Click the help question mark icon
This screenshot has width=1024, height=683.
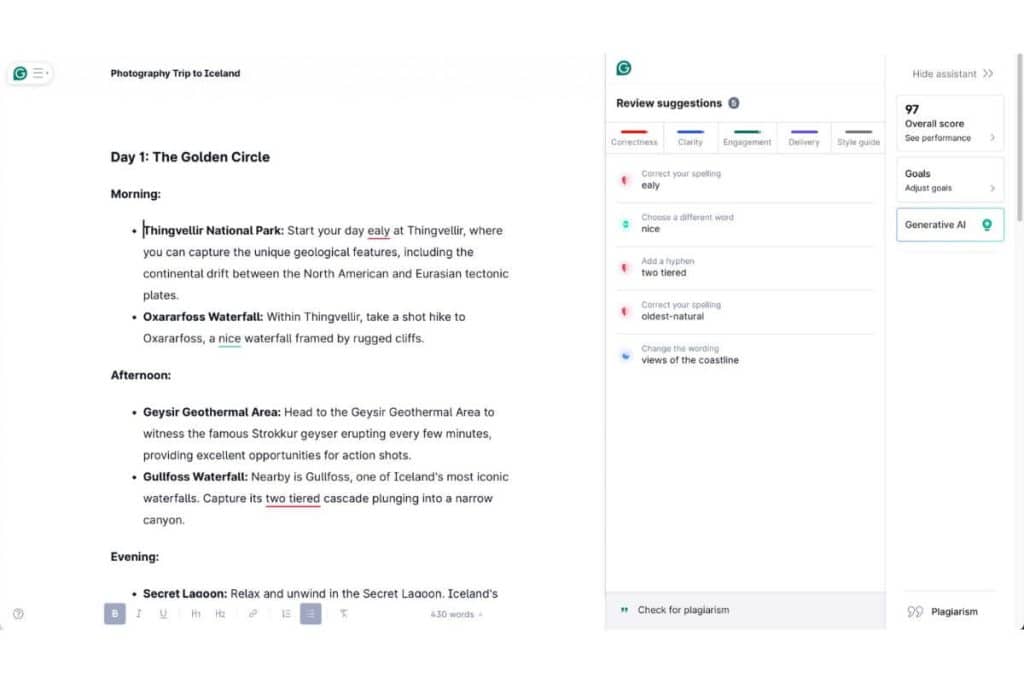point(18,614)
